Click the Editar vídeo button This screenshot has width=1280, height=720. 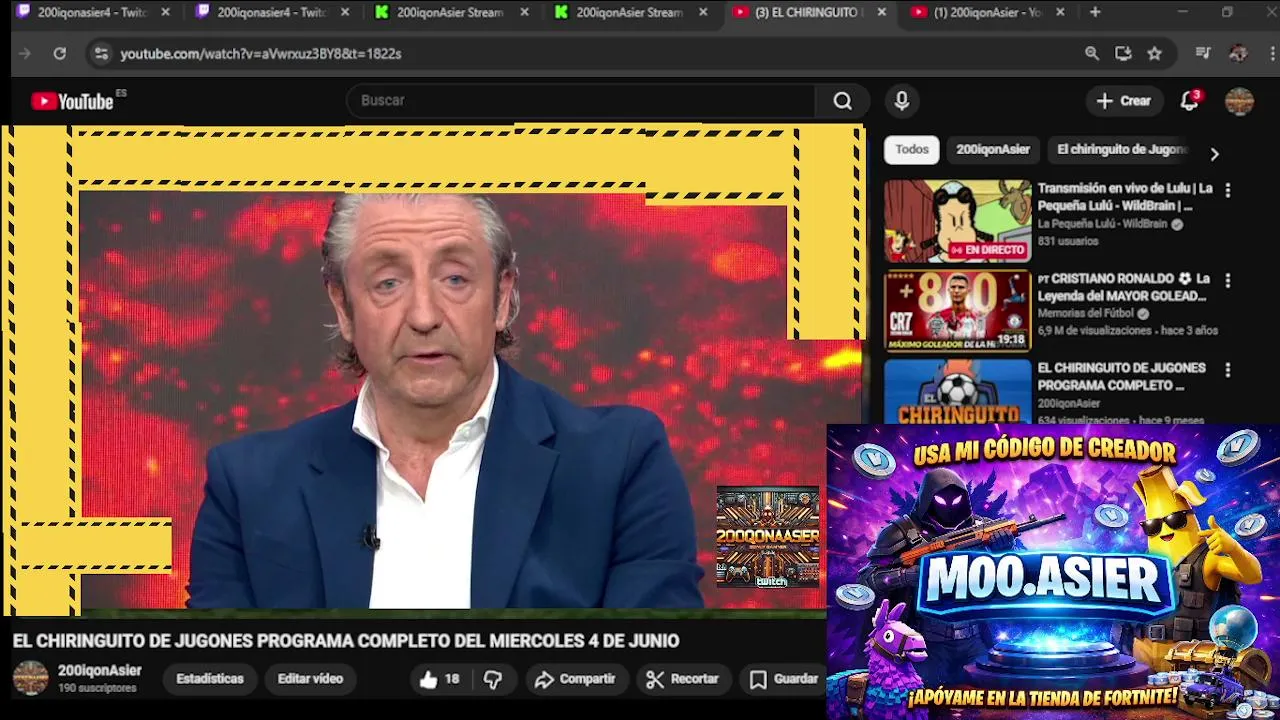[x=310, y=679]
